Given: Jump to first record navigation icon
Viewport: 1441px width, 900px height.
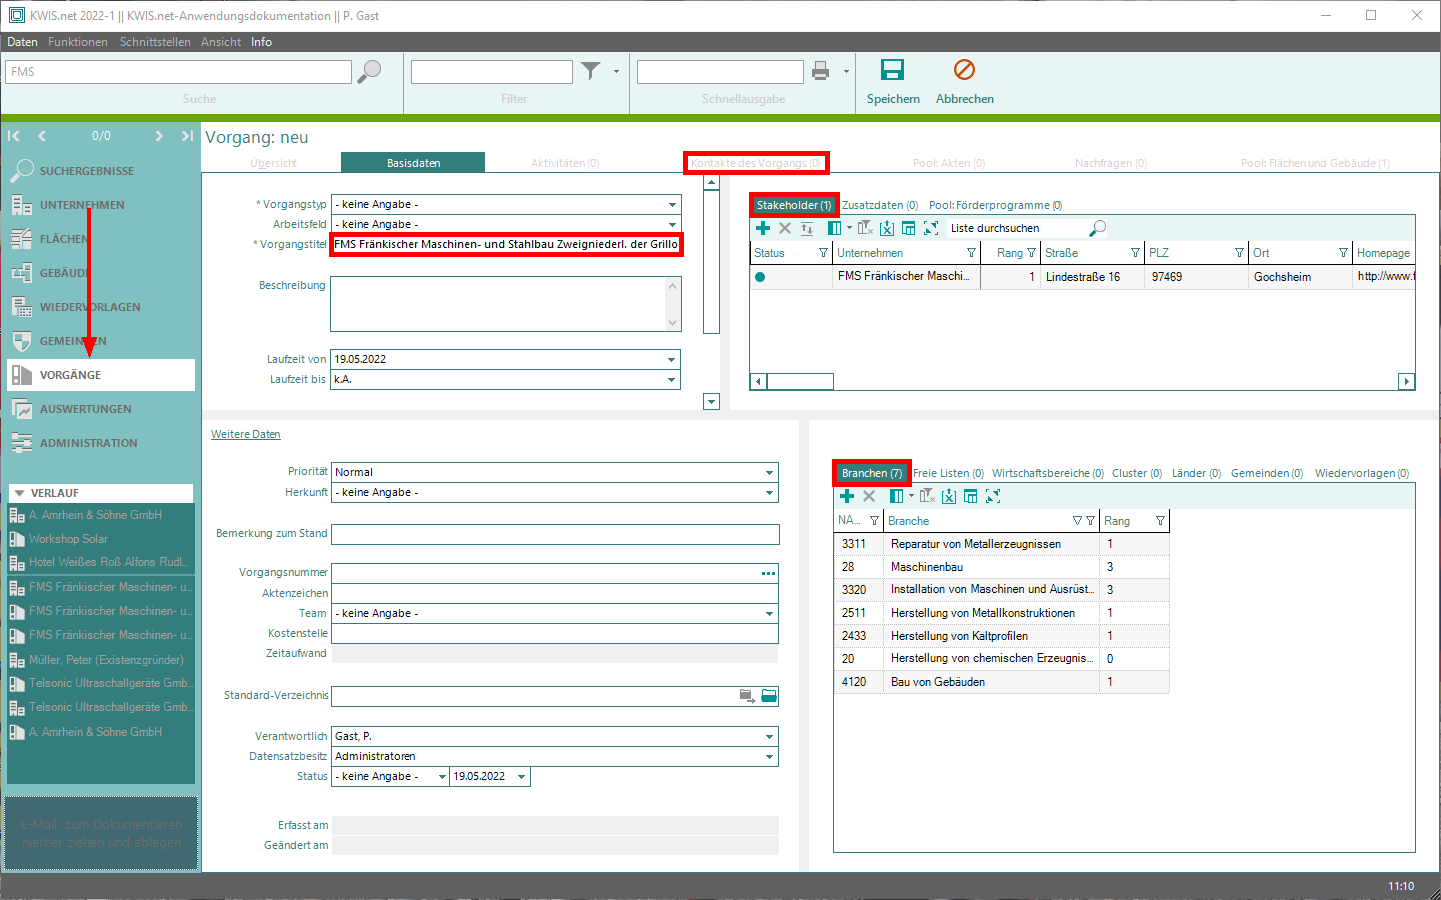Looking at the screenshot, I should [14, 136].
